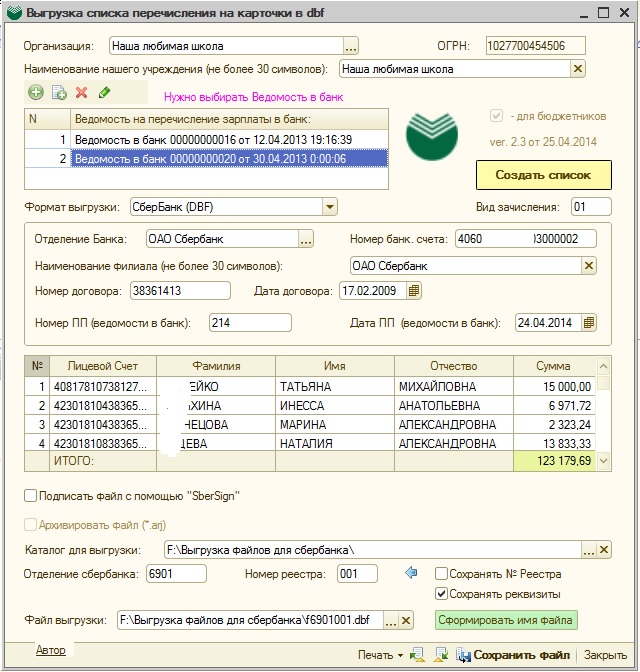This screenshot has height=672, width=640.
Task: Click Создать список button
Action: 544,175
